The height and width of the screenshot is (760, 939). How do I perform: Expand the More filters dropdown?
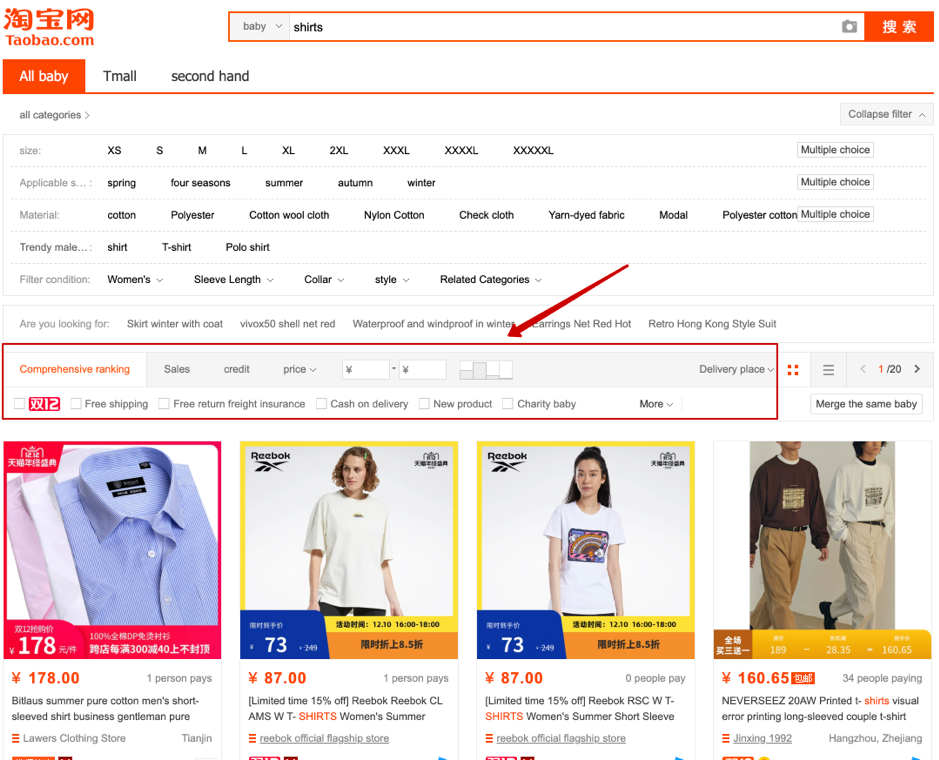(x=656, y=404)
